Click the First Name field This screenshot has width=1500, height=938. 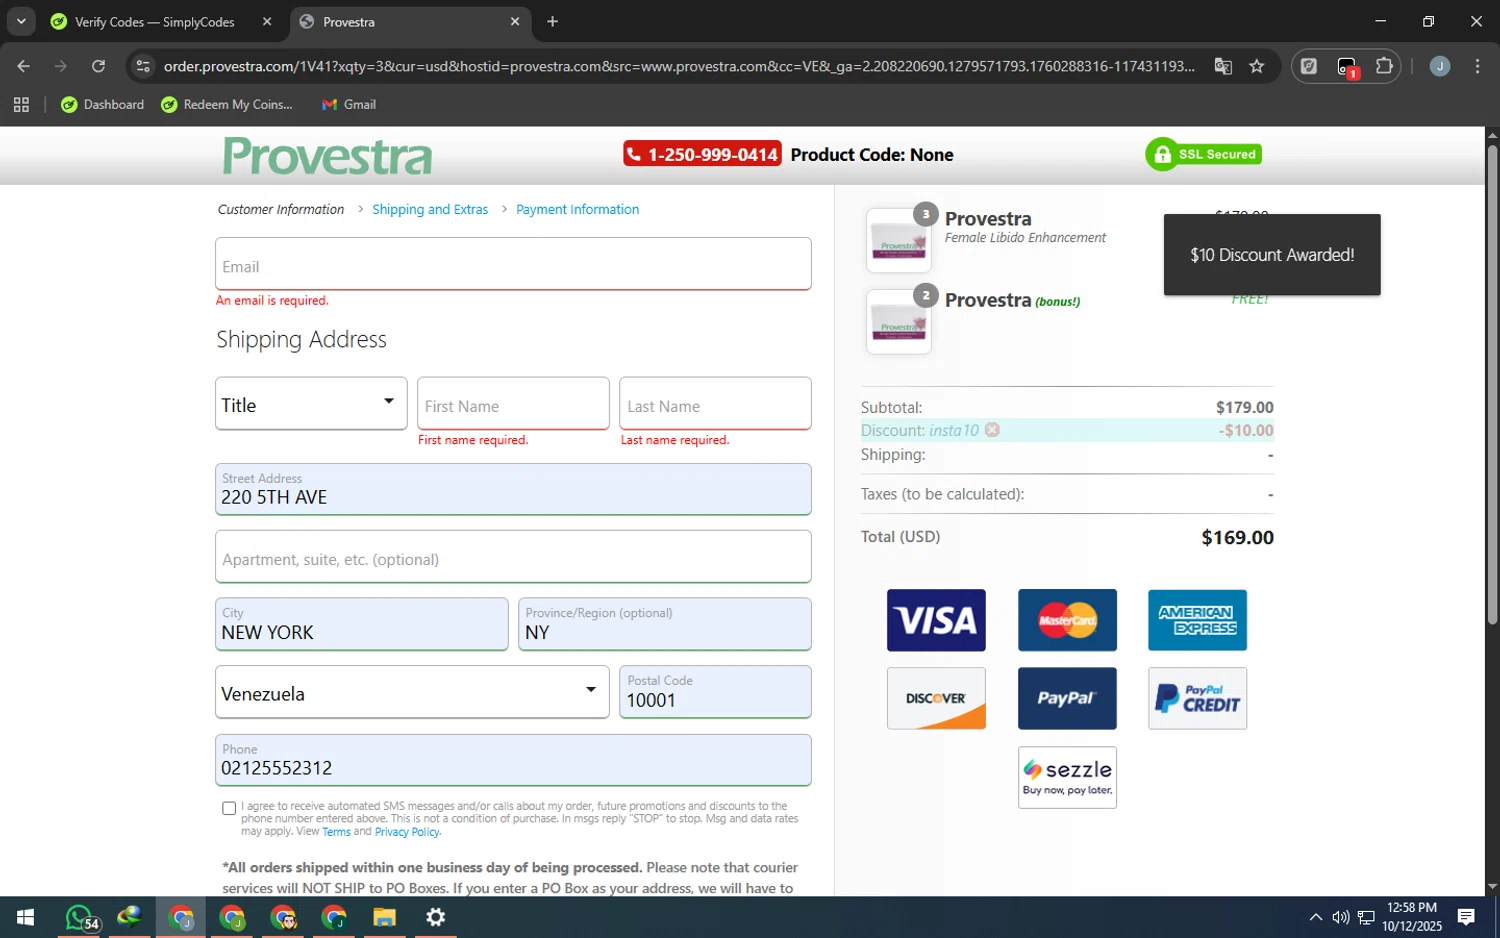[513, 403]
